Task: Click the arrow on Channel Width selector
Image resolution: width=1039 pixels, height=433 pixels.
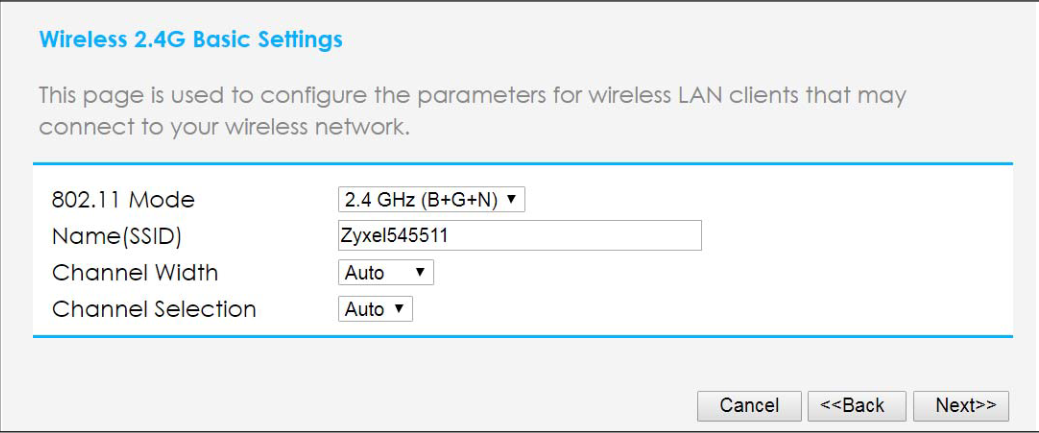Action: tap(420, 273)
